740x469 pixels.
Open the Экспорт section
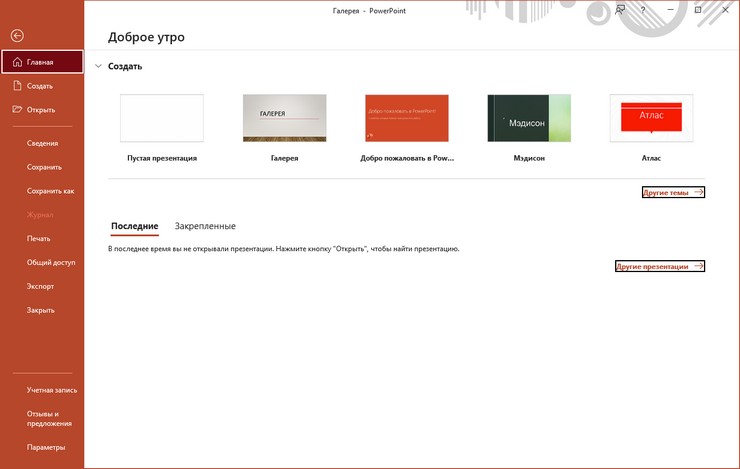(x=41, y=286)
